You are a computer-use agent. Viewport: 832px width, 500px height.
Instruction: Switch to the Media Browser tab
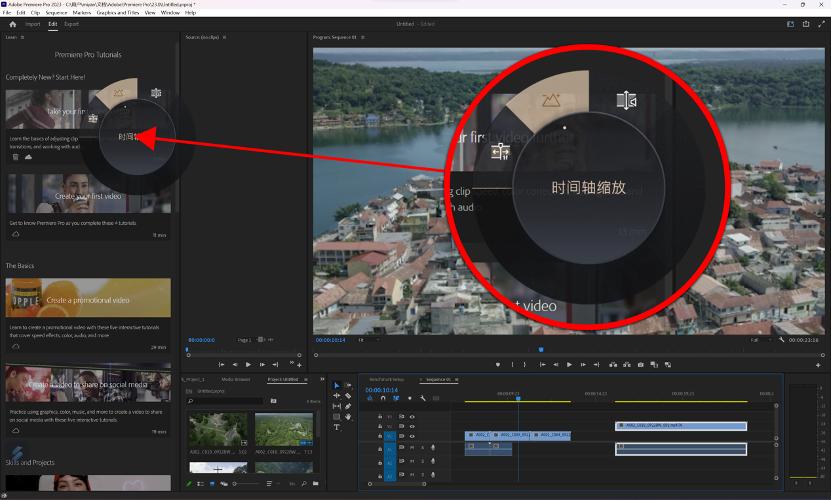236,380
